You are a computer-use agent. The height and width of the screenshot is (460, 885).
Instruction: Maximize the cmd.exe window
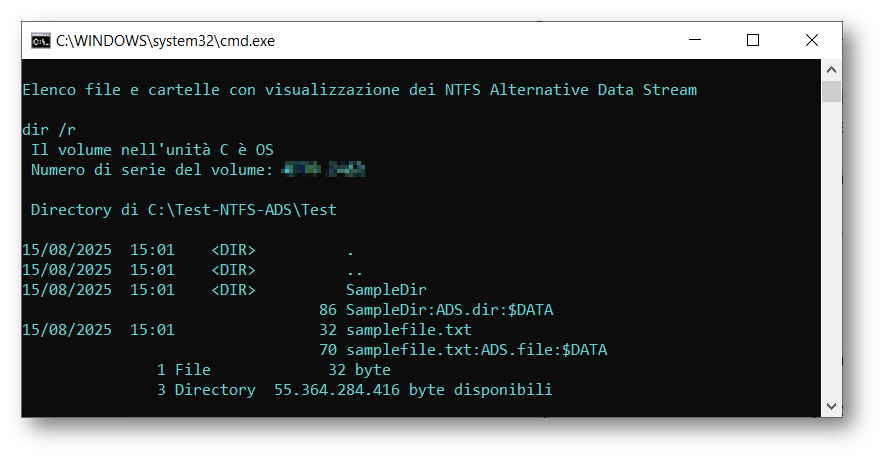tap(753, 41)
